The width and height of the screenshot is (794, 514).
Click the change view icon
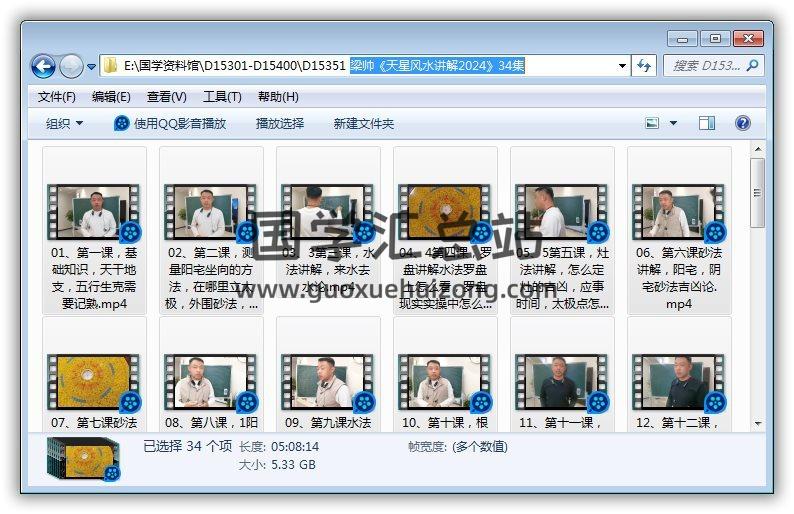pos(653,123)
